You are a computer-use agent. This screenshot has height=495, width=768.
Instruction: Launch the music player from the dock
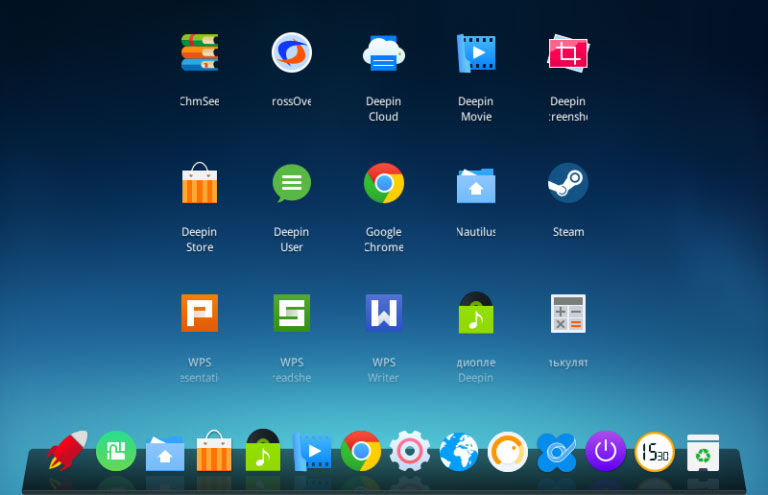(x=263, y=450)
